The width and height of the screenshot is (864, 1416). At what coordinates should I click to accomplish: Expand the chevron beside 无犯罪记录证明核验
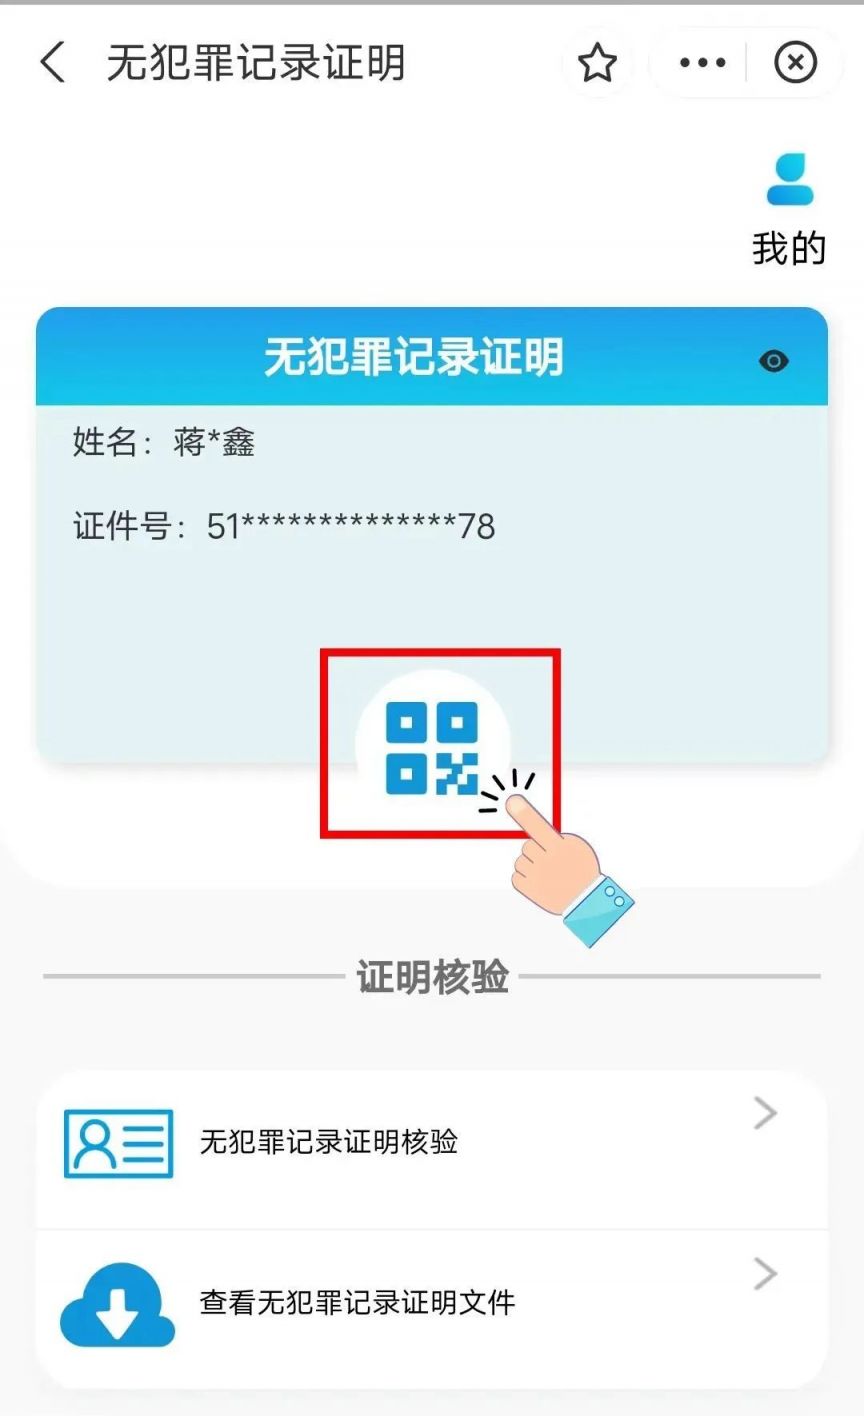coord(765,1113)
